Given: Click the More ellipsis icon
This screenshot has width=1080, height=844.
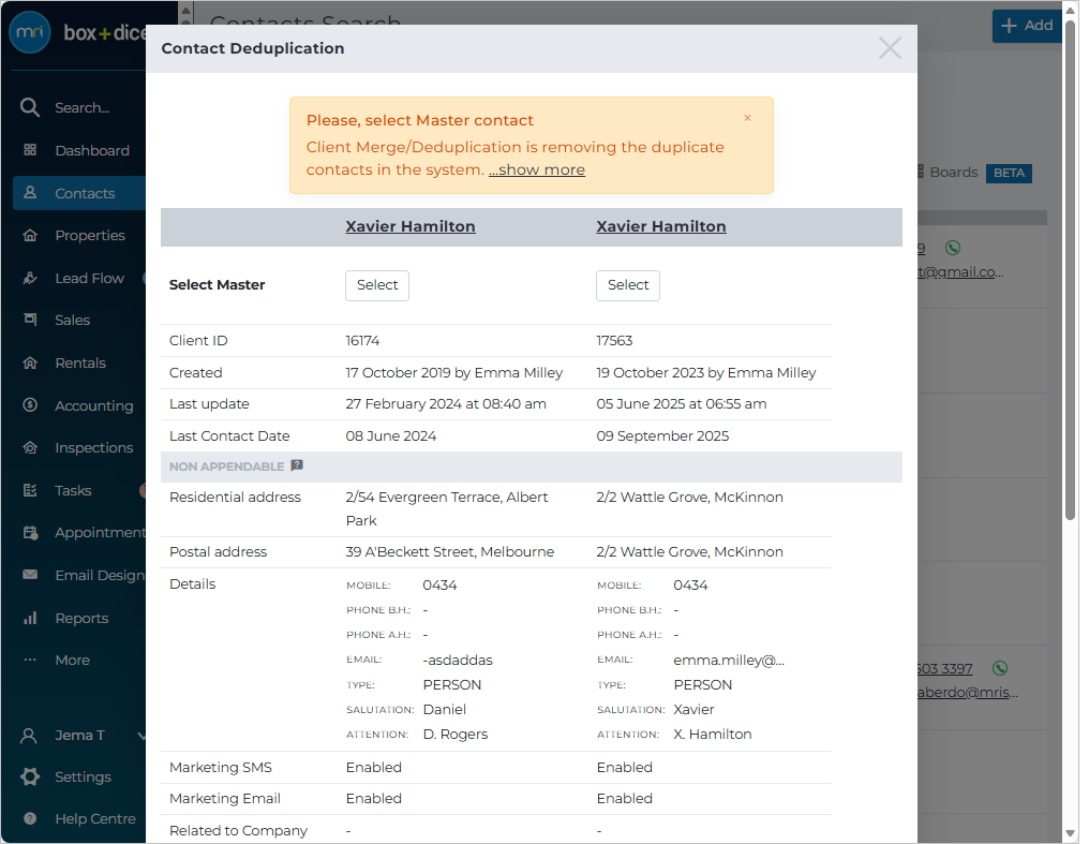Looking at the screenshot, I should click(30, 660).
